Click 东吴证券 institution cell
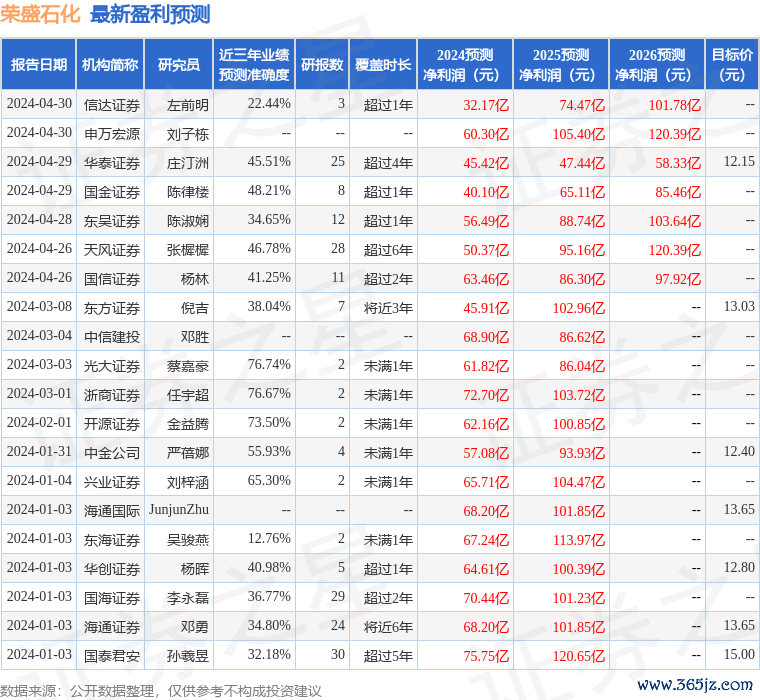Screen dimensions: 760x700 point(112,221)
